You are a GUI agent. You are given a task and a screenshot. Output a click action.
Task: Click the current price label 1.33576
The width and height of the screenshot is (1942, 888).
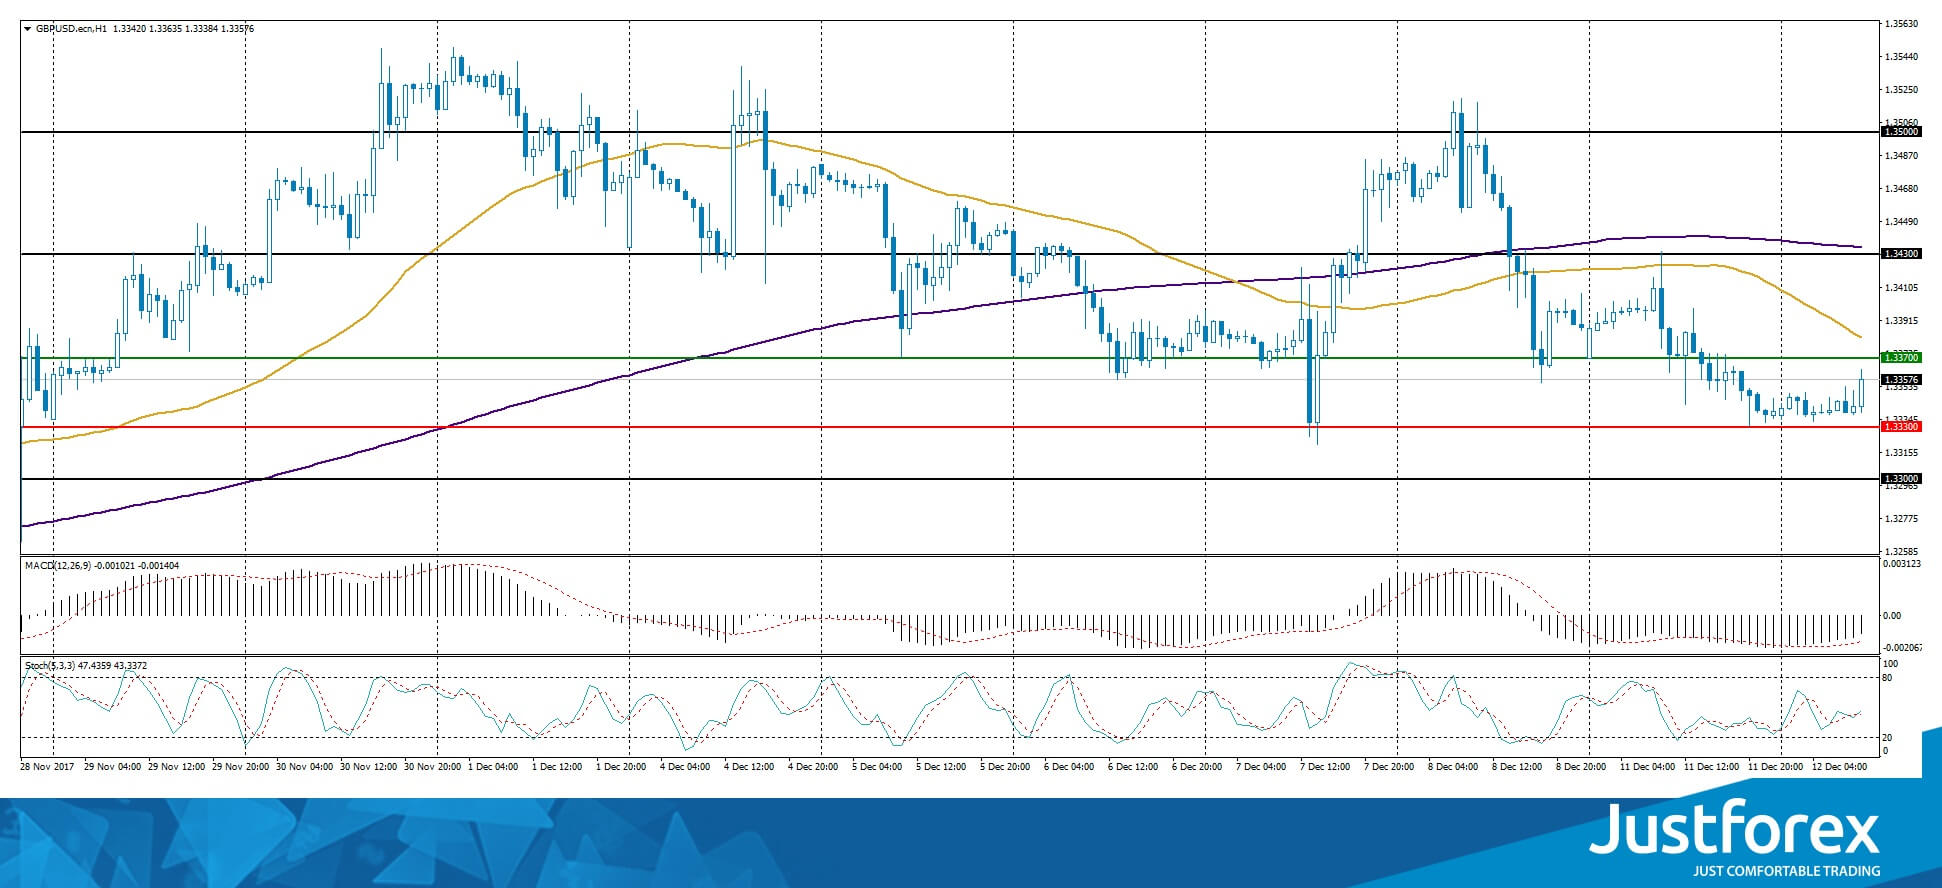coord(1901,380)
